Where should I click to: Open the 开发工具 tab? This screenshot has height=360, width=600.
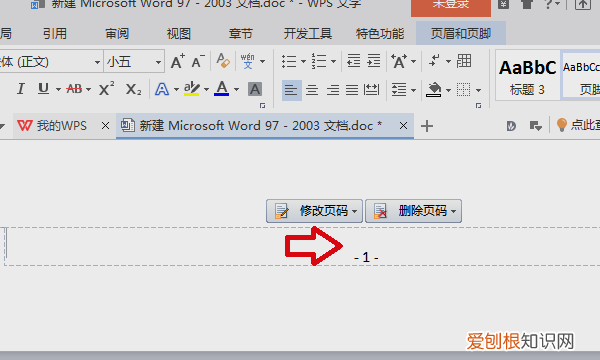pos(308,34)
